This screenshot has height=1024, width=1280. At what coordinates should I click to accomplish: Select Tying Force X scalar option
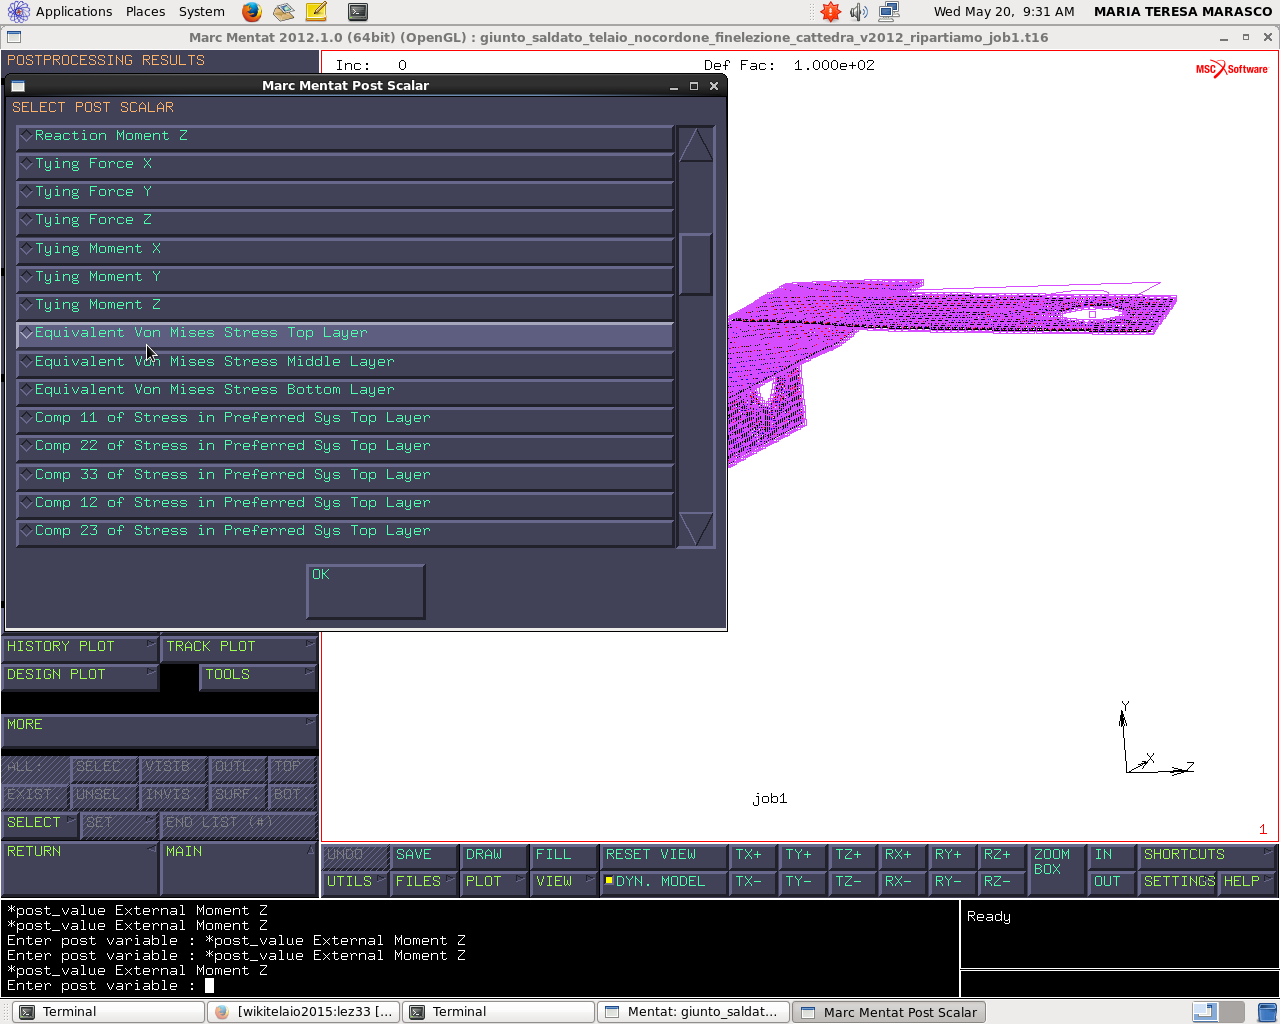pos(345,164)
